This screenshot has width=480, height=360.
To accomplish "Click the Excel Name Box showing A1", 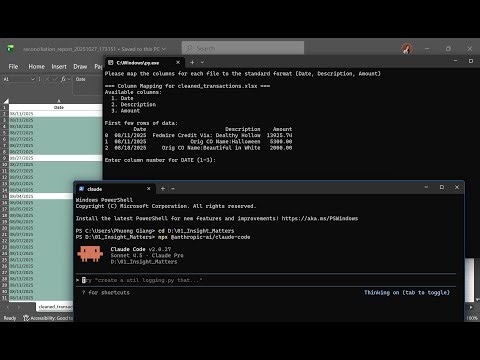I will click(16, 79).
